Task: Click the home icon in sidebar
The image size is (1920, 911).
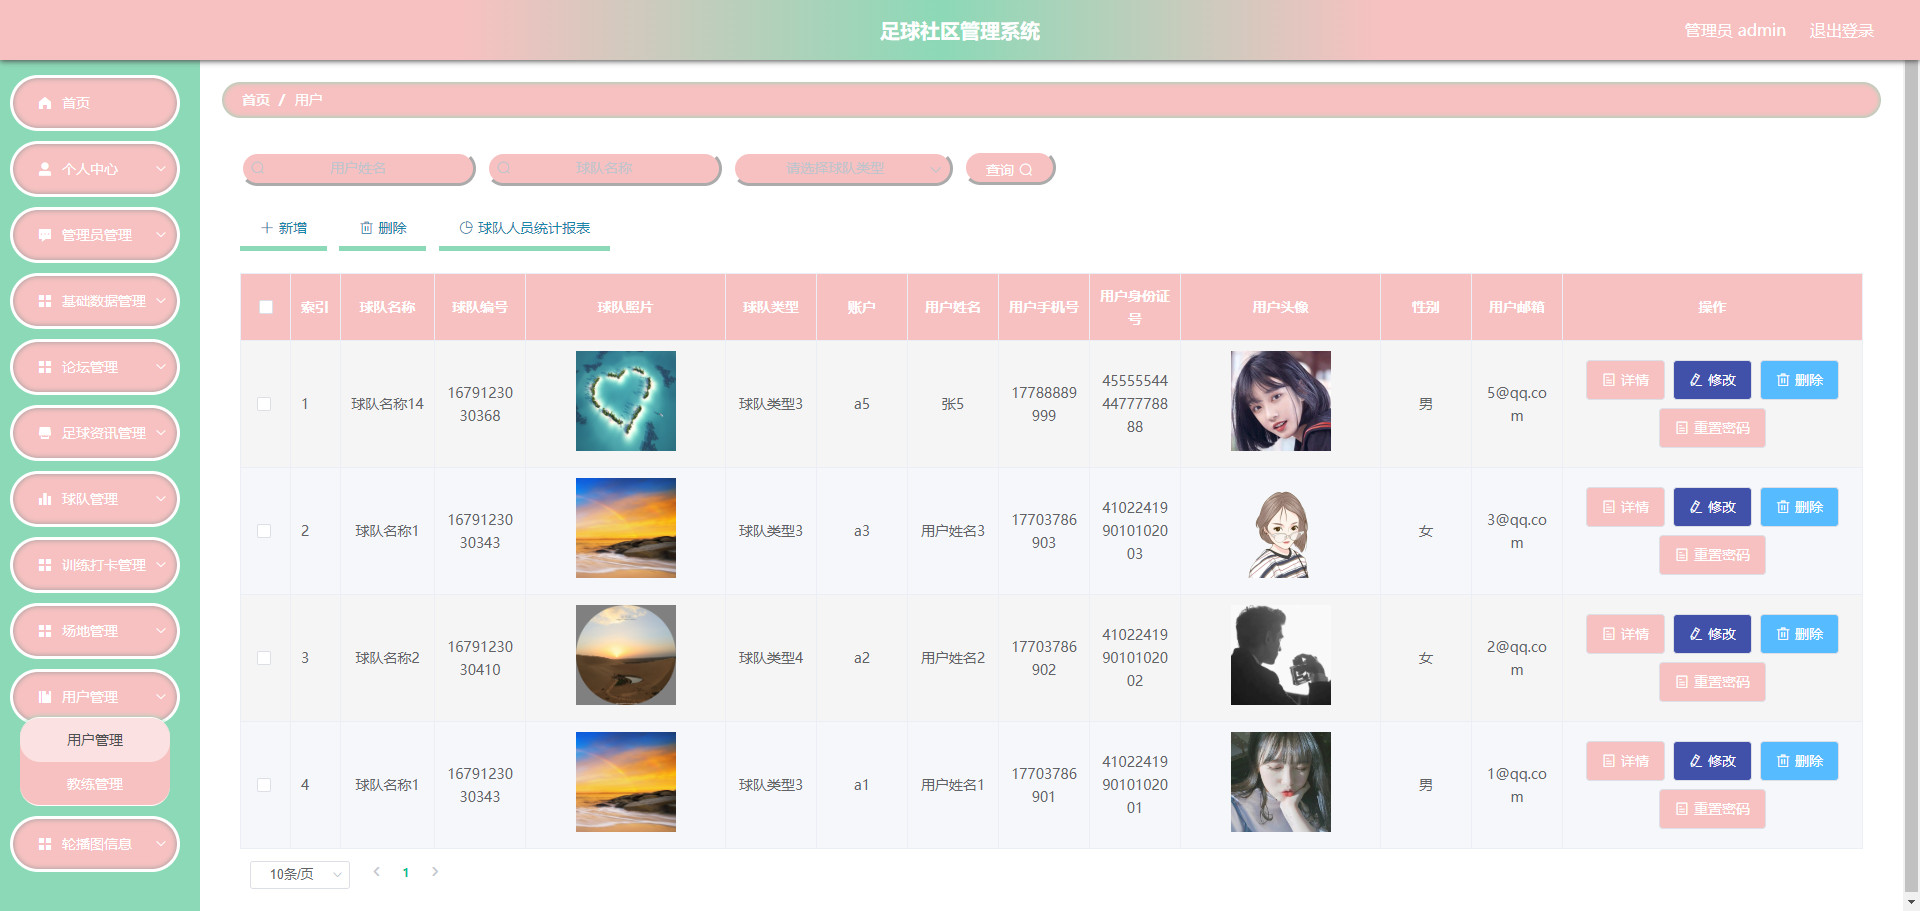Action: [x=45, y=103]
